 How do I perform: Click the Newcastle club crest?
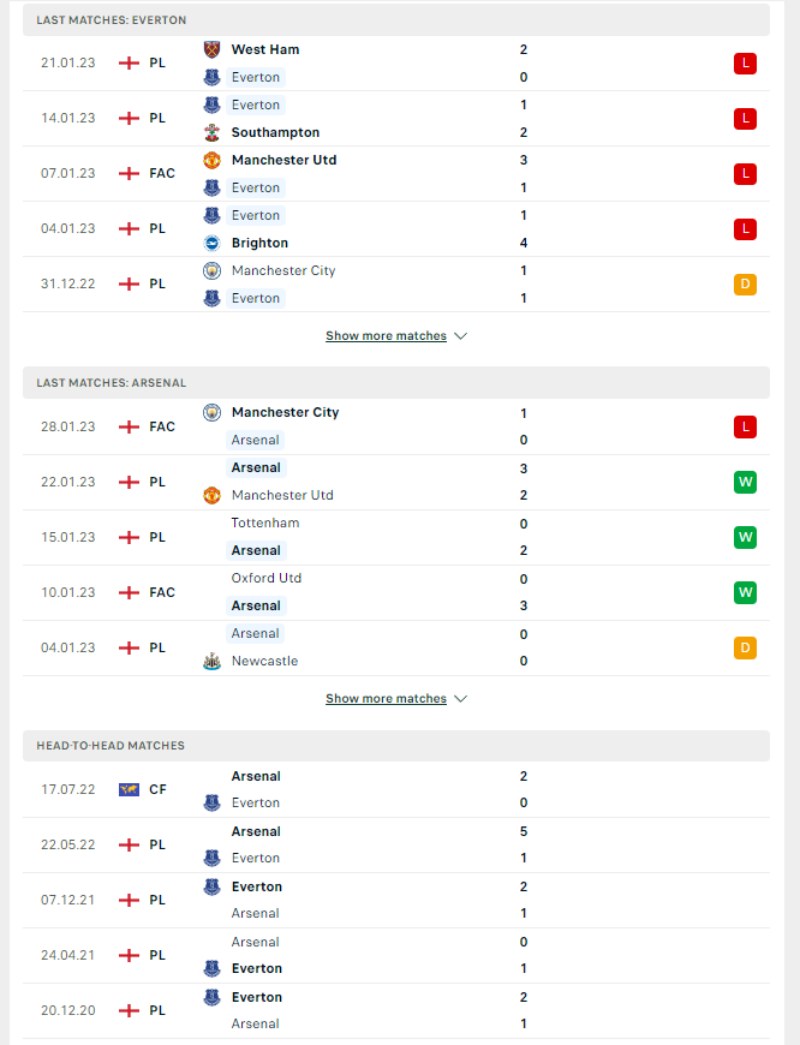[212, 661]
